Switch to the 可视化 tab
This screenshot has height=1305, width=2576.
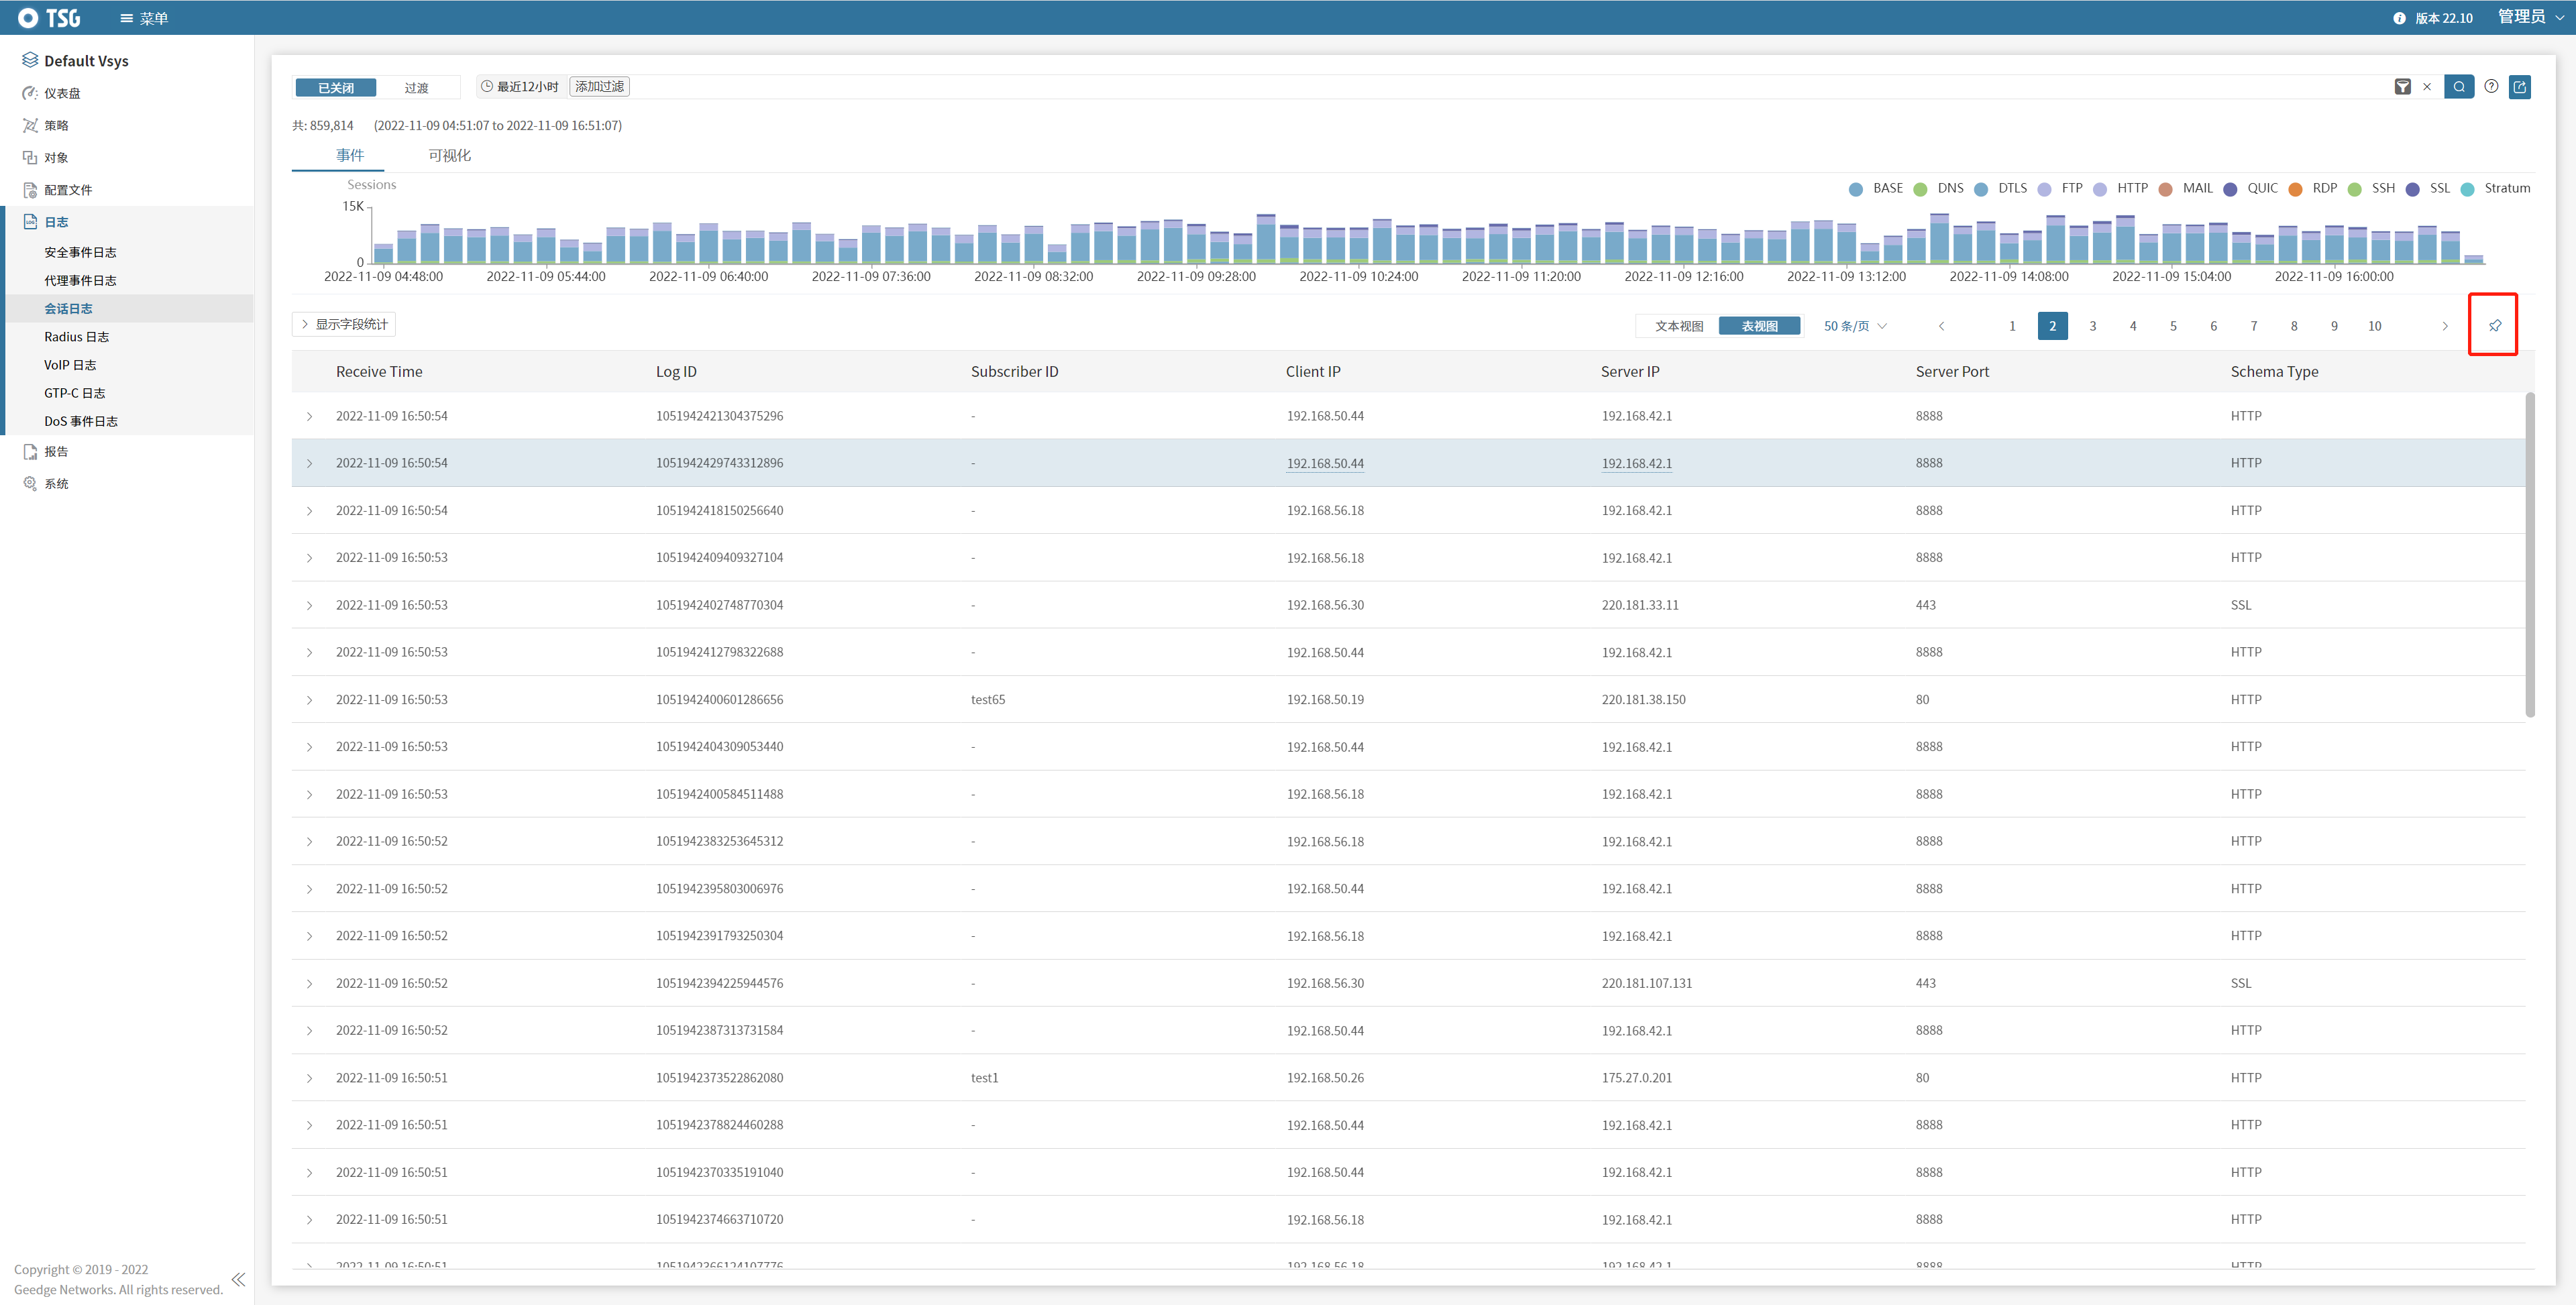[449, 155]
